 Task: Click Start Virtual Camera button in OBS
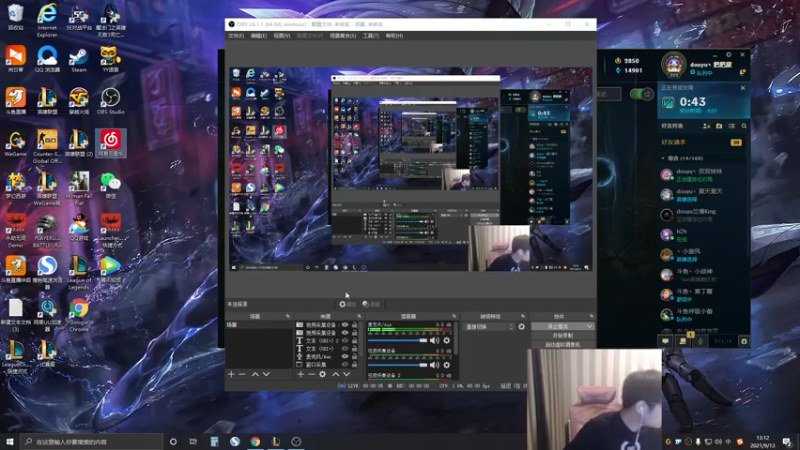(x=563, y=344)
